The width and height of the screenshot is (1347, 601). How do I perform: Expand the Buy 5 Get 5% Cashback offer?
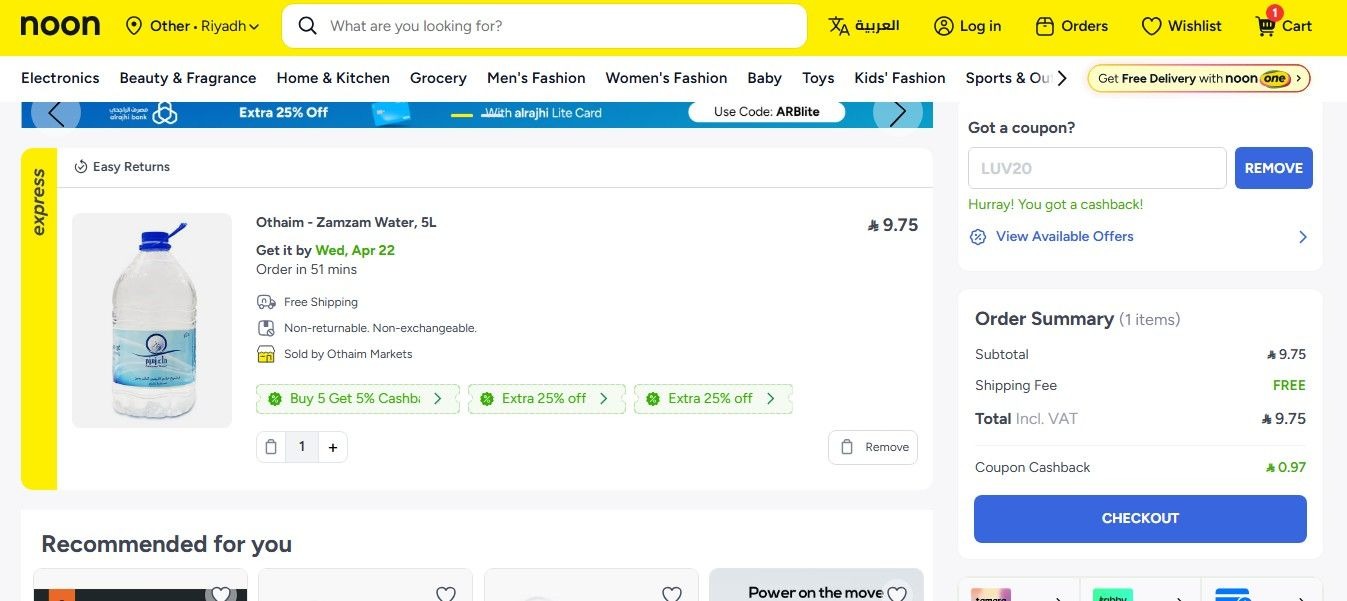pyautogui.click(x=358, y=398)
